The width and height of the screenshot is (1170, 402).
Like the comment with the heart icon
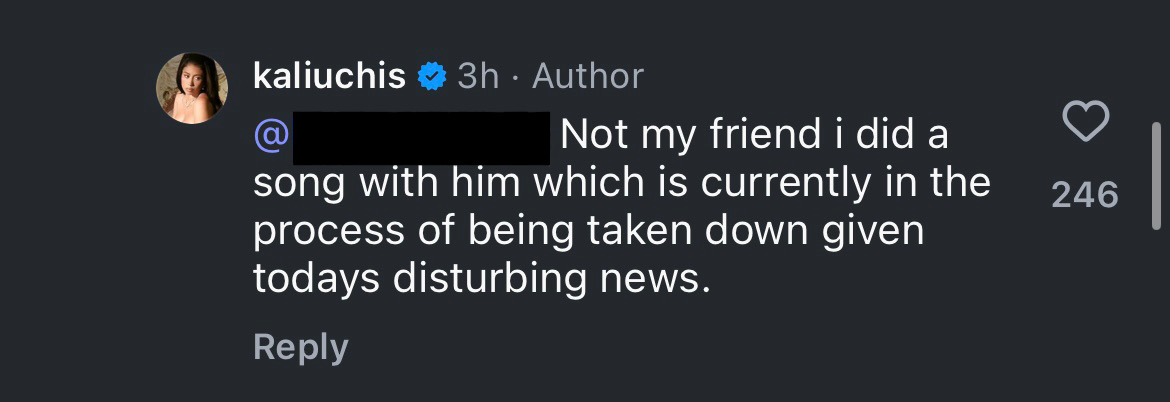click(1085, 122)
